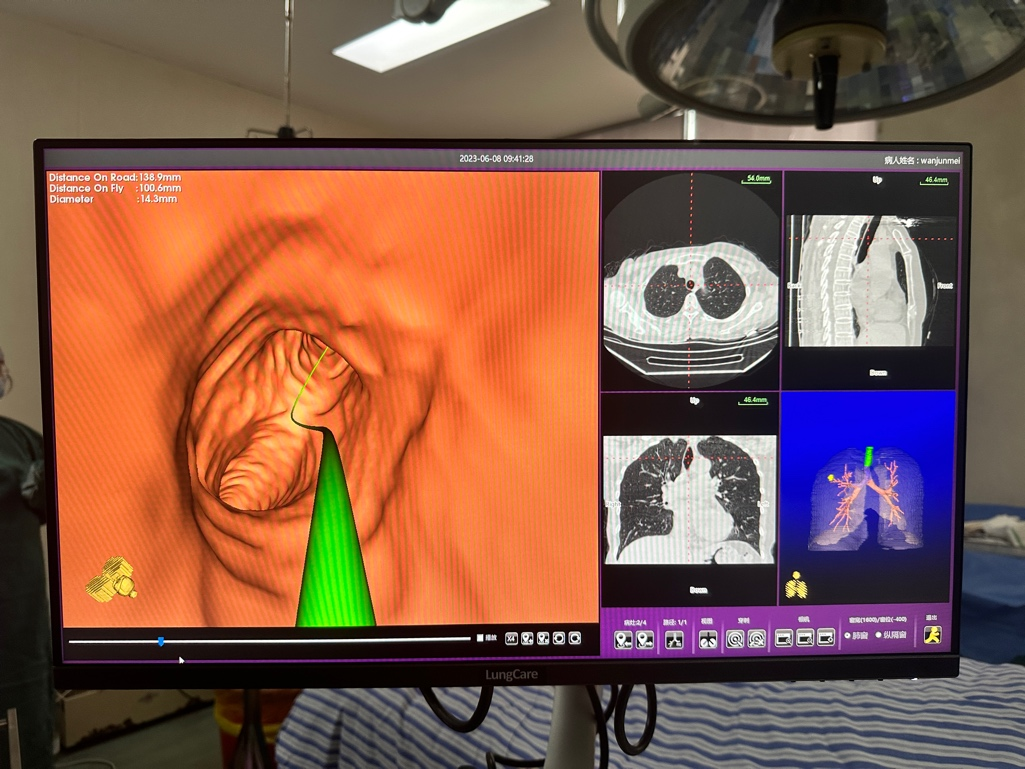The image size is (1025, 769).
Task: Toggle the 播放 playback checkbox
Action: 481,638
